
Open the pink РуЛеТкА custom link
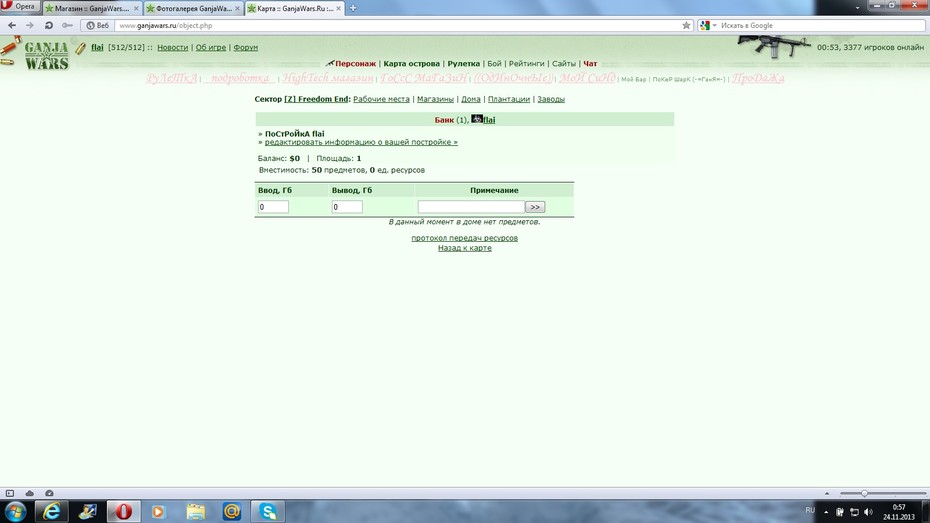tap(171, 78)
